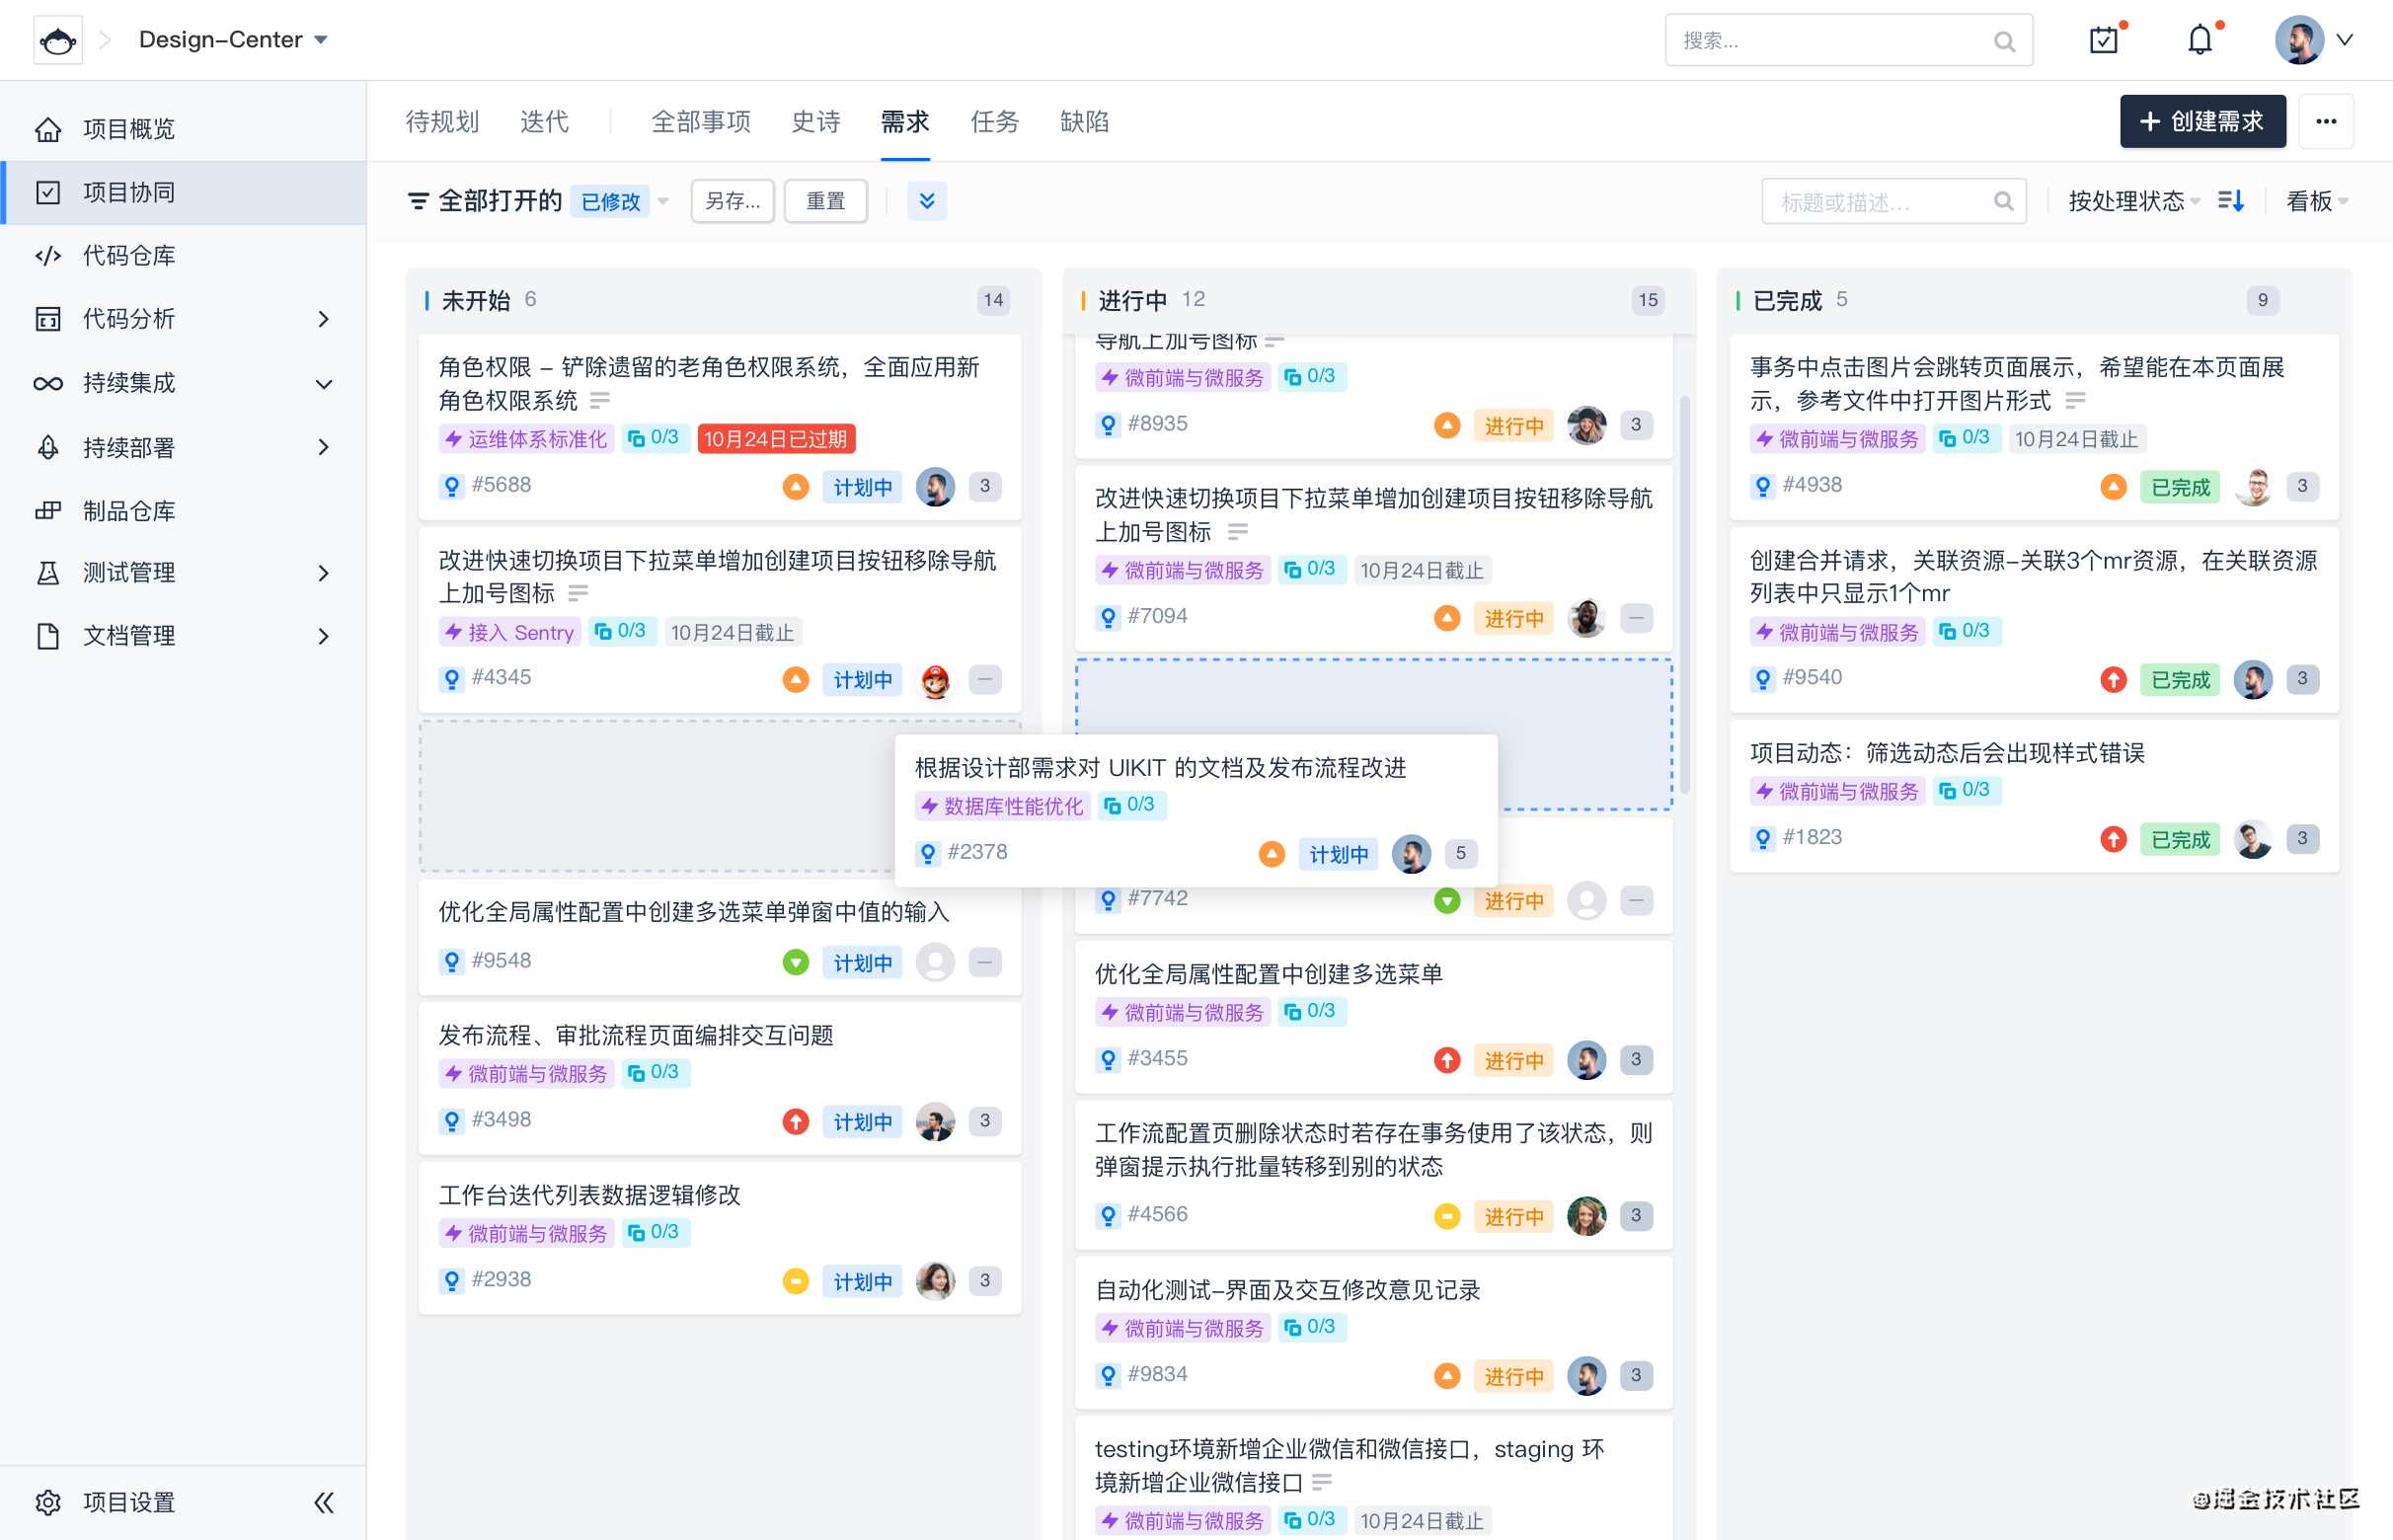The height and width of the screenshot is (1540, 2393).
Task: Open the 看板 view dropdown
Action: coord(2315,201)
